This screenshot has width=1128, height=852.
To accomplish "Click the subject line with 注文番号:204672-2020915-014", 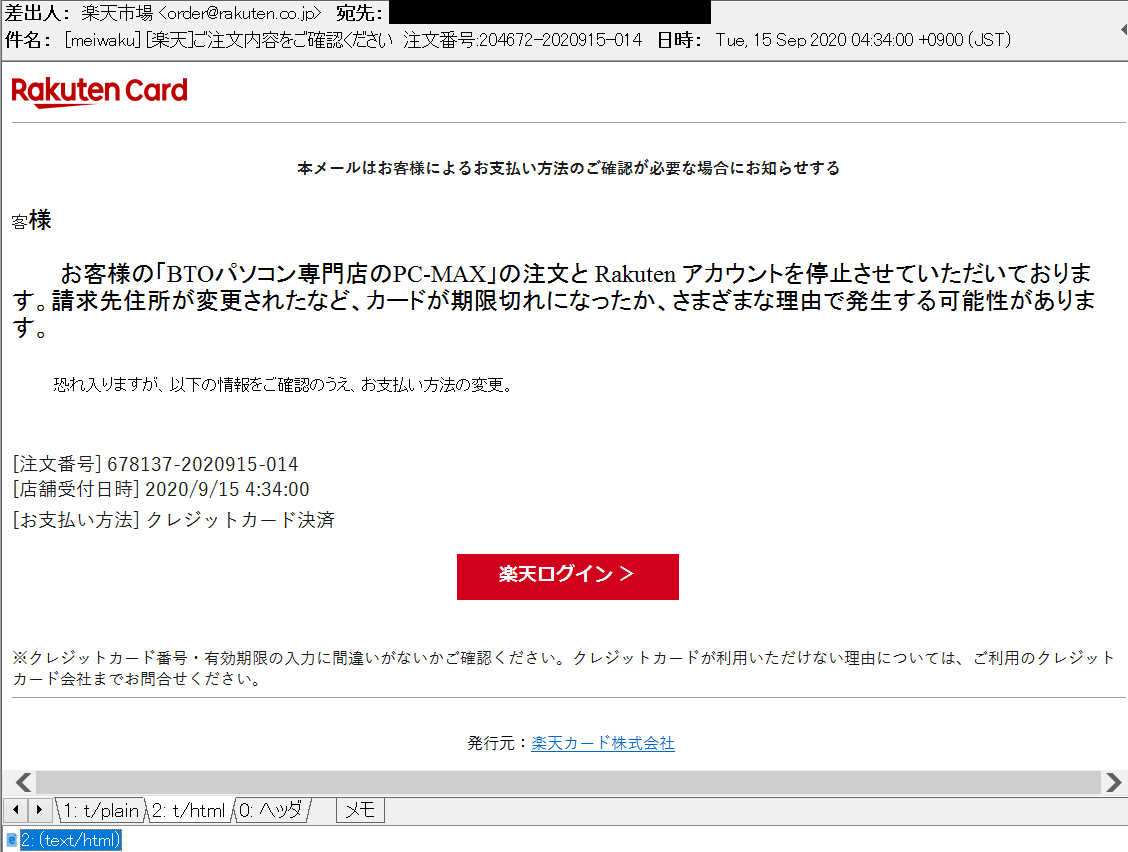I will pos(352,40).
